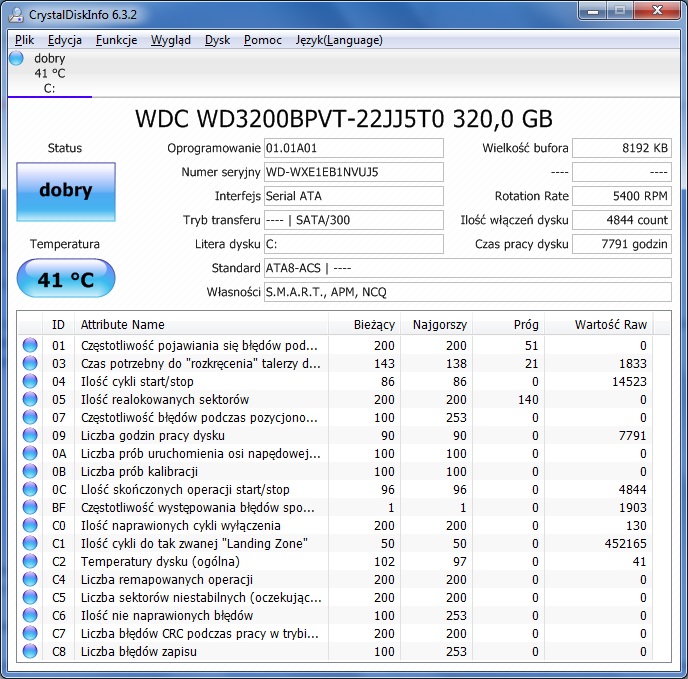Screen dimensions: 688x679
Task: Click the raw value 452165
Action: (x=625, y=543)
